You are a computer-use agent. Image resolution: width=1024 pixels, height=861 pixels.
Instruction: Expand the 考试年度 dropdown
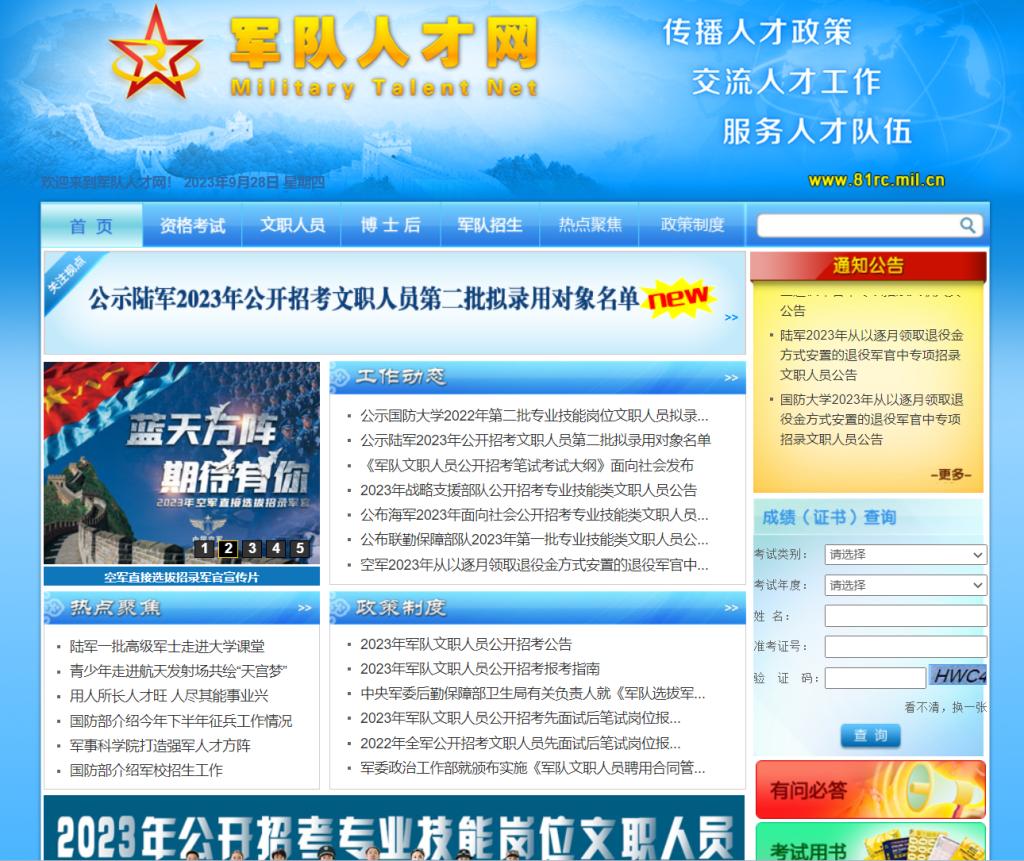905,585
